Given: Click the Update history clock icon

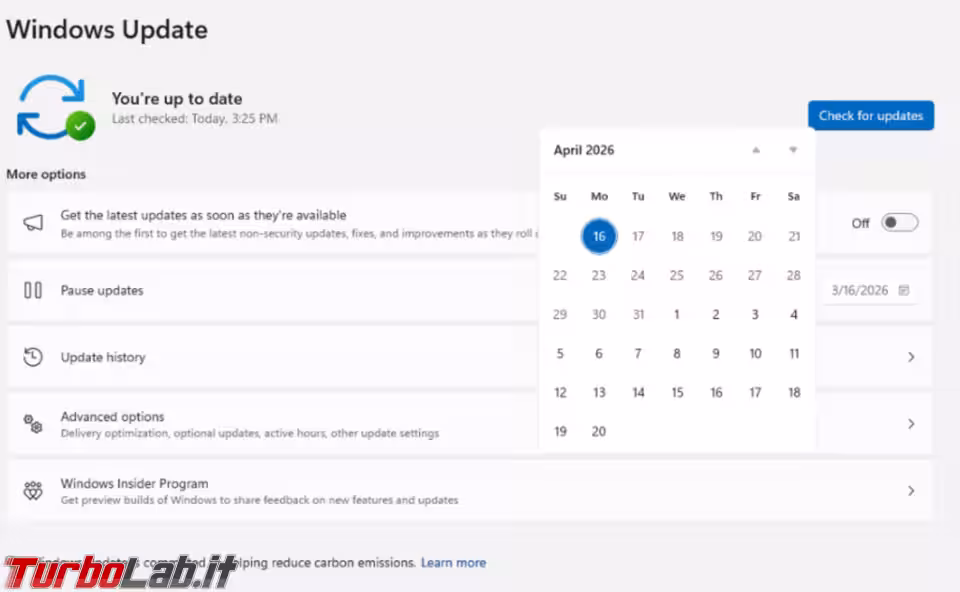Looking at the screenshot, I should 33,357.
